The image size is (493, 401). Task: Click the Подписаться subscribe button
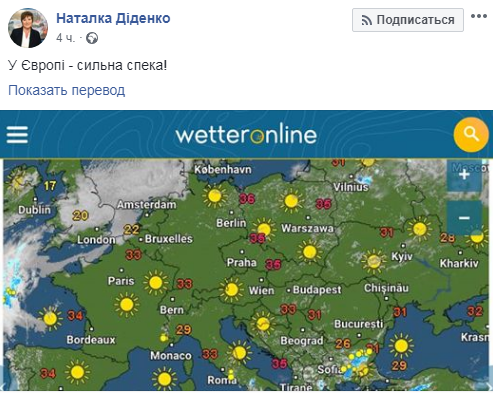coord(408,20)
